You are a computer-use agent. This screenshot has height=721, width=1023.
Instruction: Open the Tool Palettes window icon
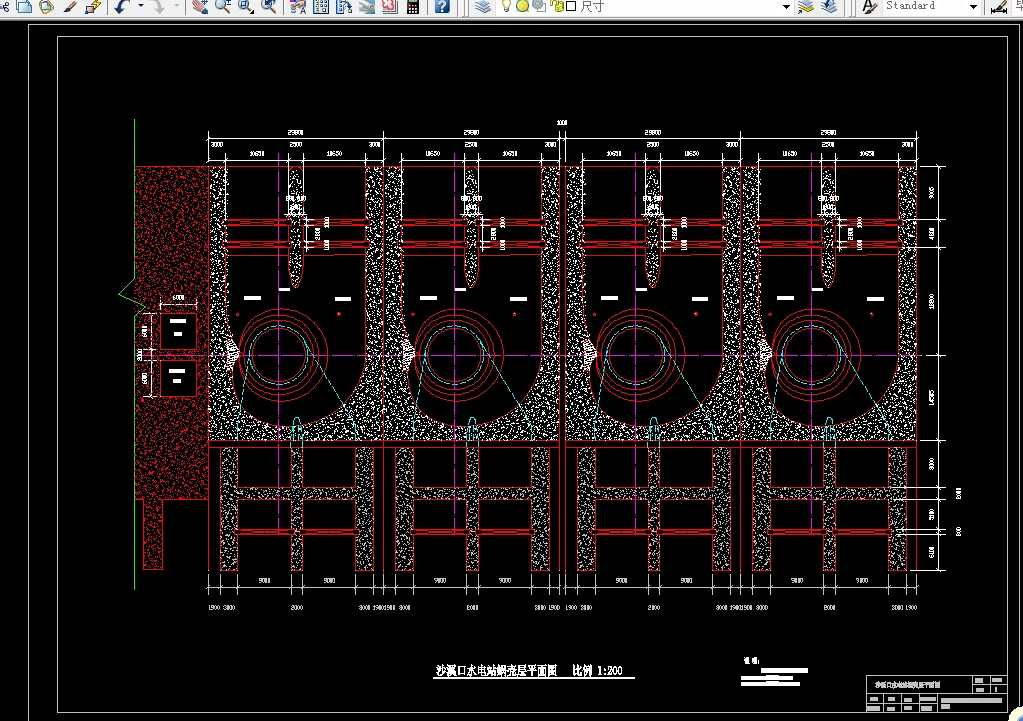344,7
